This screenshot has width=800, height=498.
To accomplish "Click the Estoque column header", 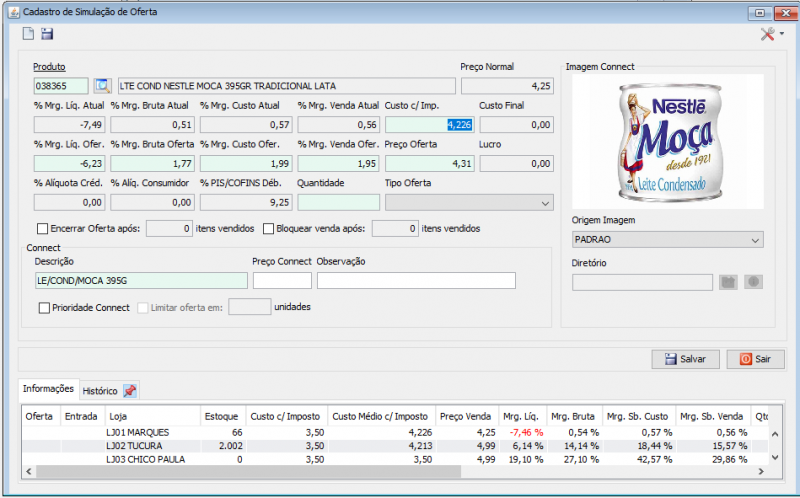I will pyautogui.click(x=223, y=416).
